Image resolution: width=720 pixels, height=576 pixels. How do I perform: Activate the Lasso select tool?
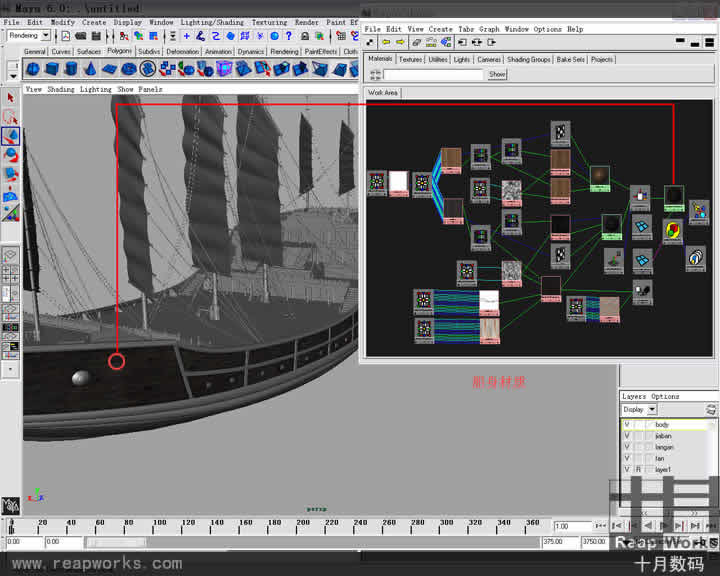click(11, 117)
